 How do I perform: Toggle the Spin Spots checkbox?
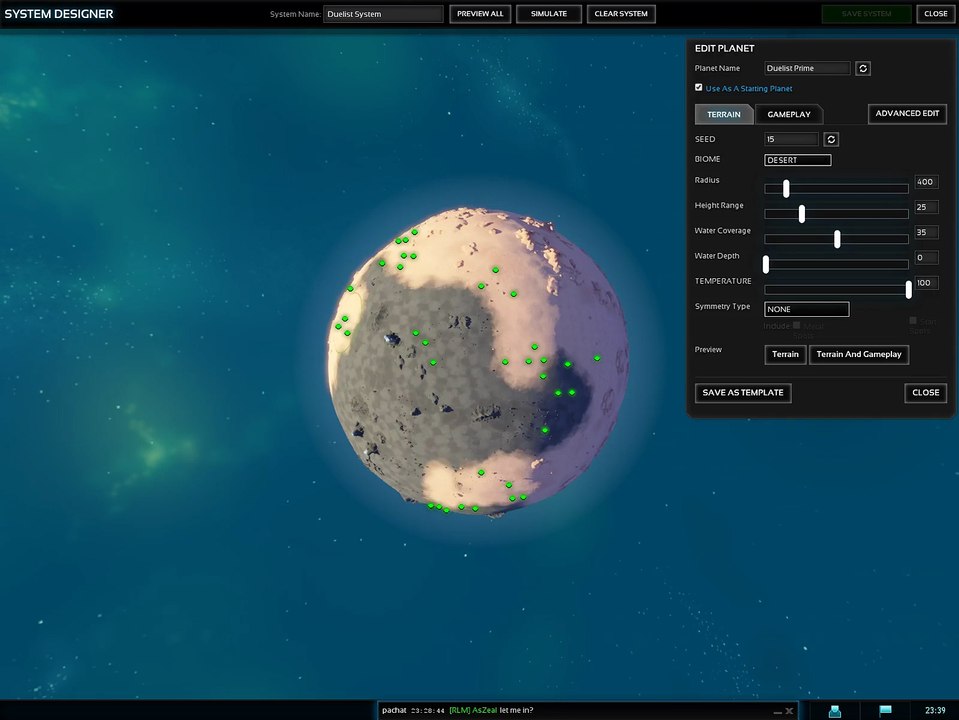(x=913, y=320)
